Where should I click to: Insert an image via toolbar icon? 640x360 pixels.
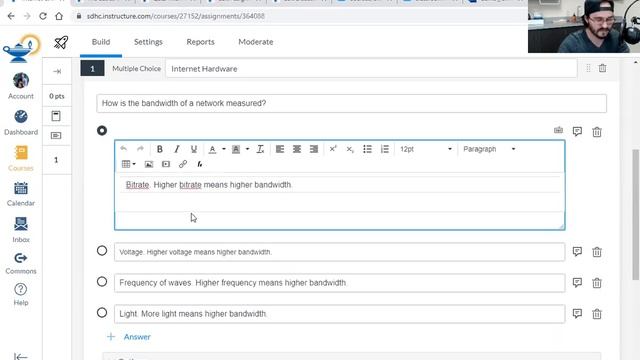click(149, 164)
